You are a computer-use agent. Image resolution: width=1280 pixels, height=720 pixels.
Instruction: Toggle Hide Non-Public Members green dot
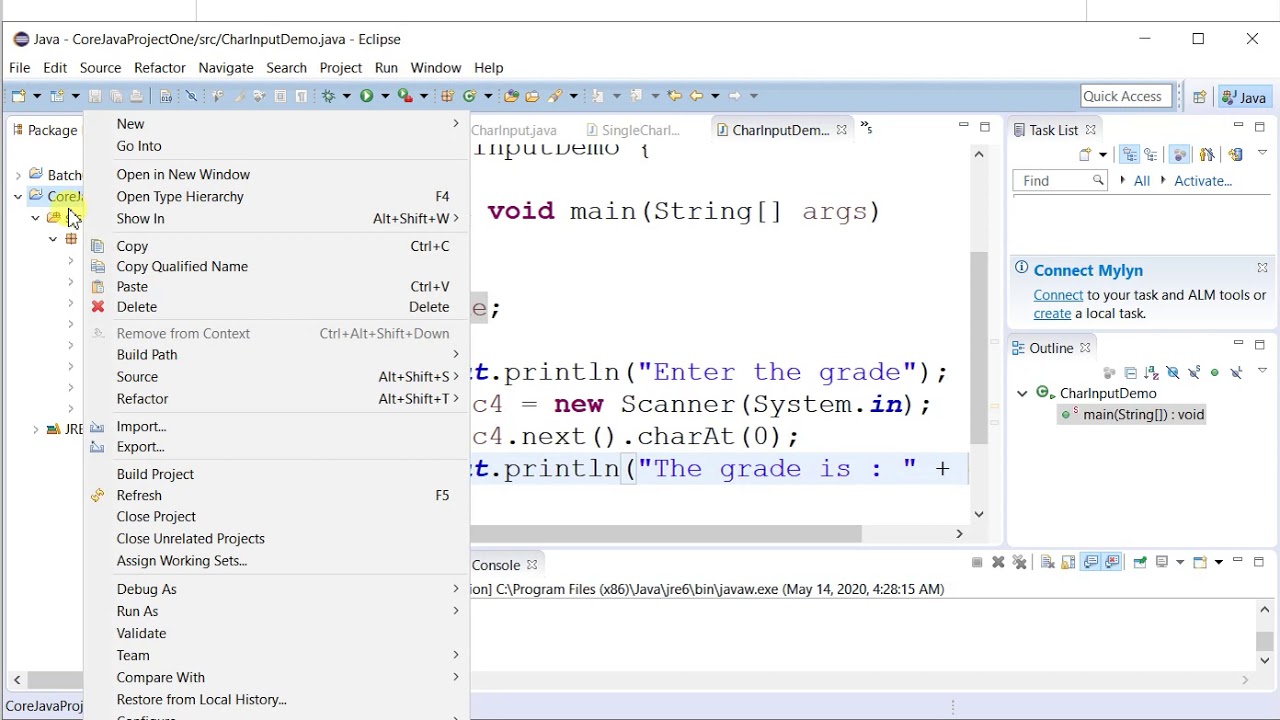1214,372
